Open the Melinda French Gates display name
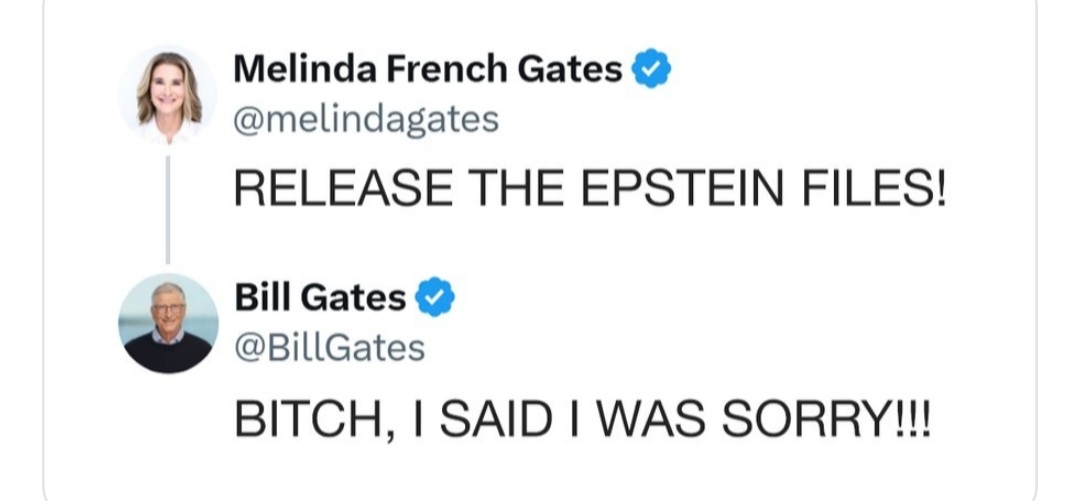Image resolution: width=1080 pixels, height=501 pixels. tap(428, 68)
